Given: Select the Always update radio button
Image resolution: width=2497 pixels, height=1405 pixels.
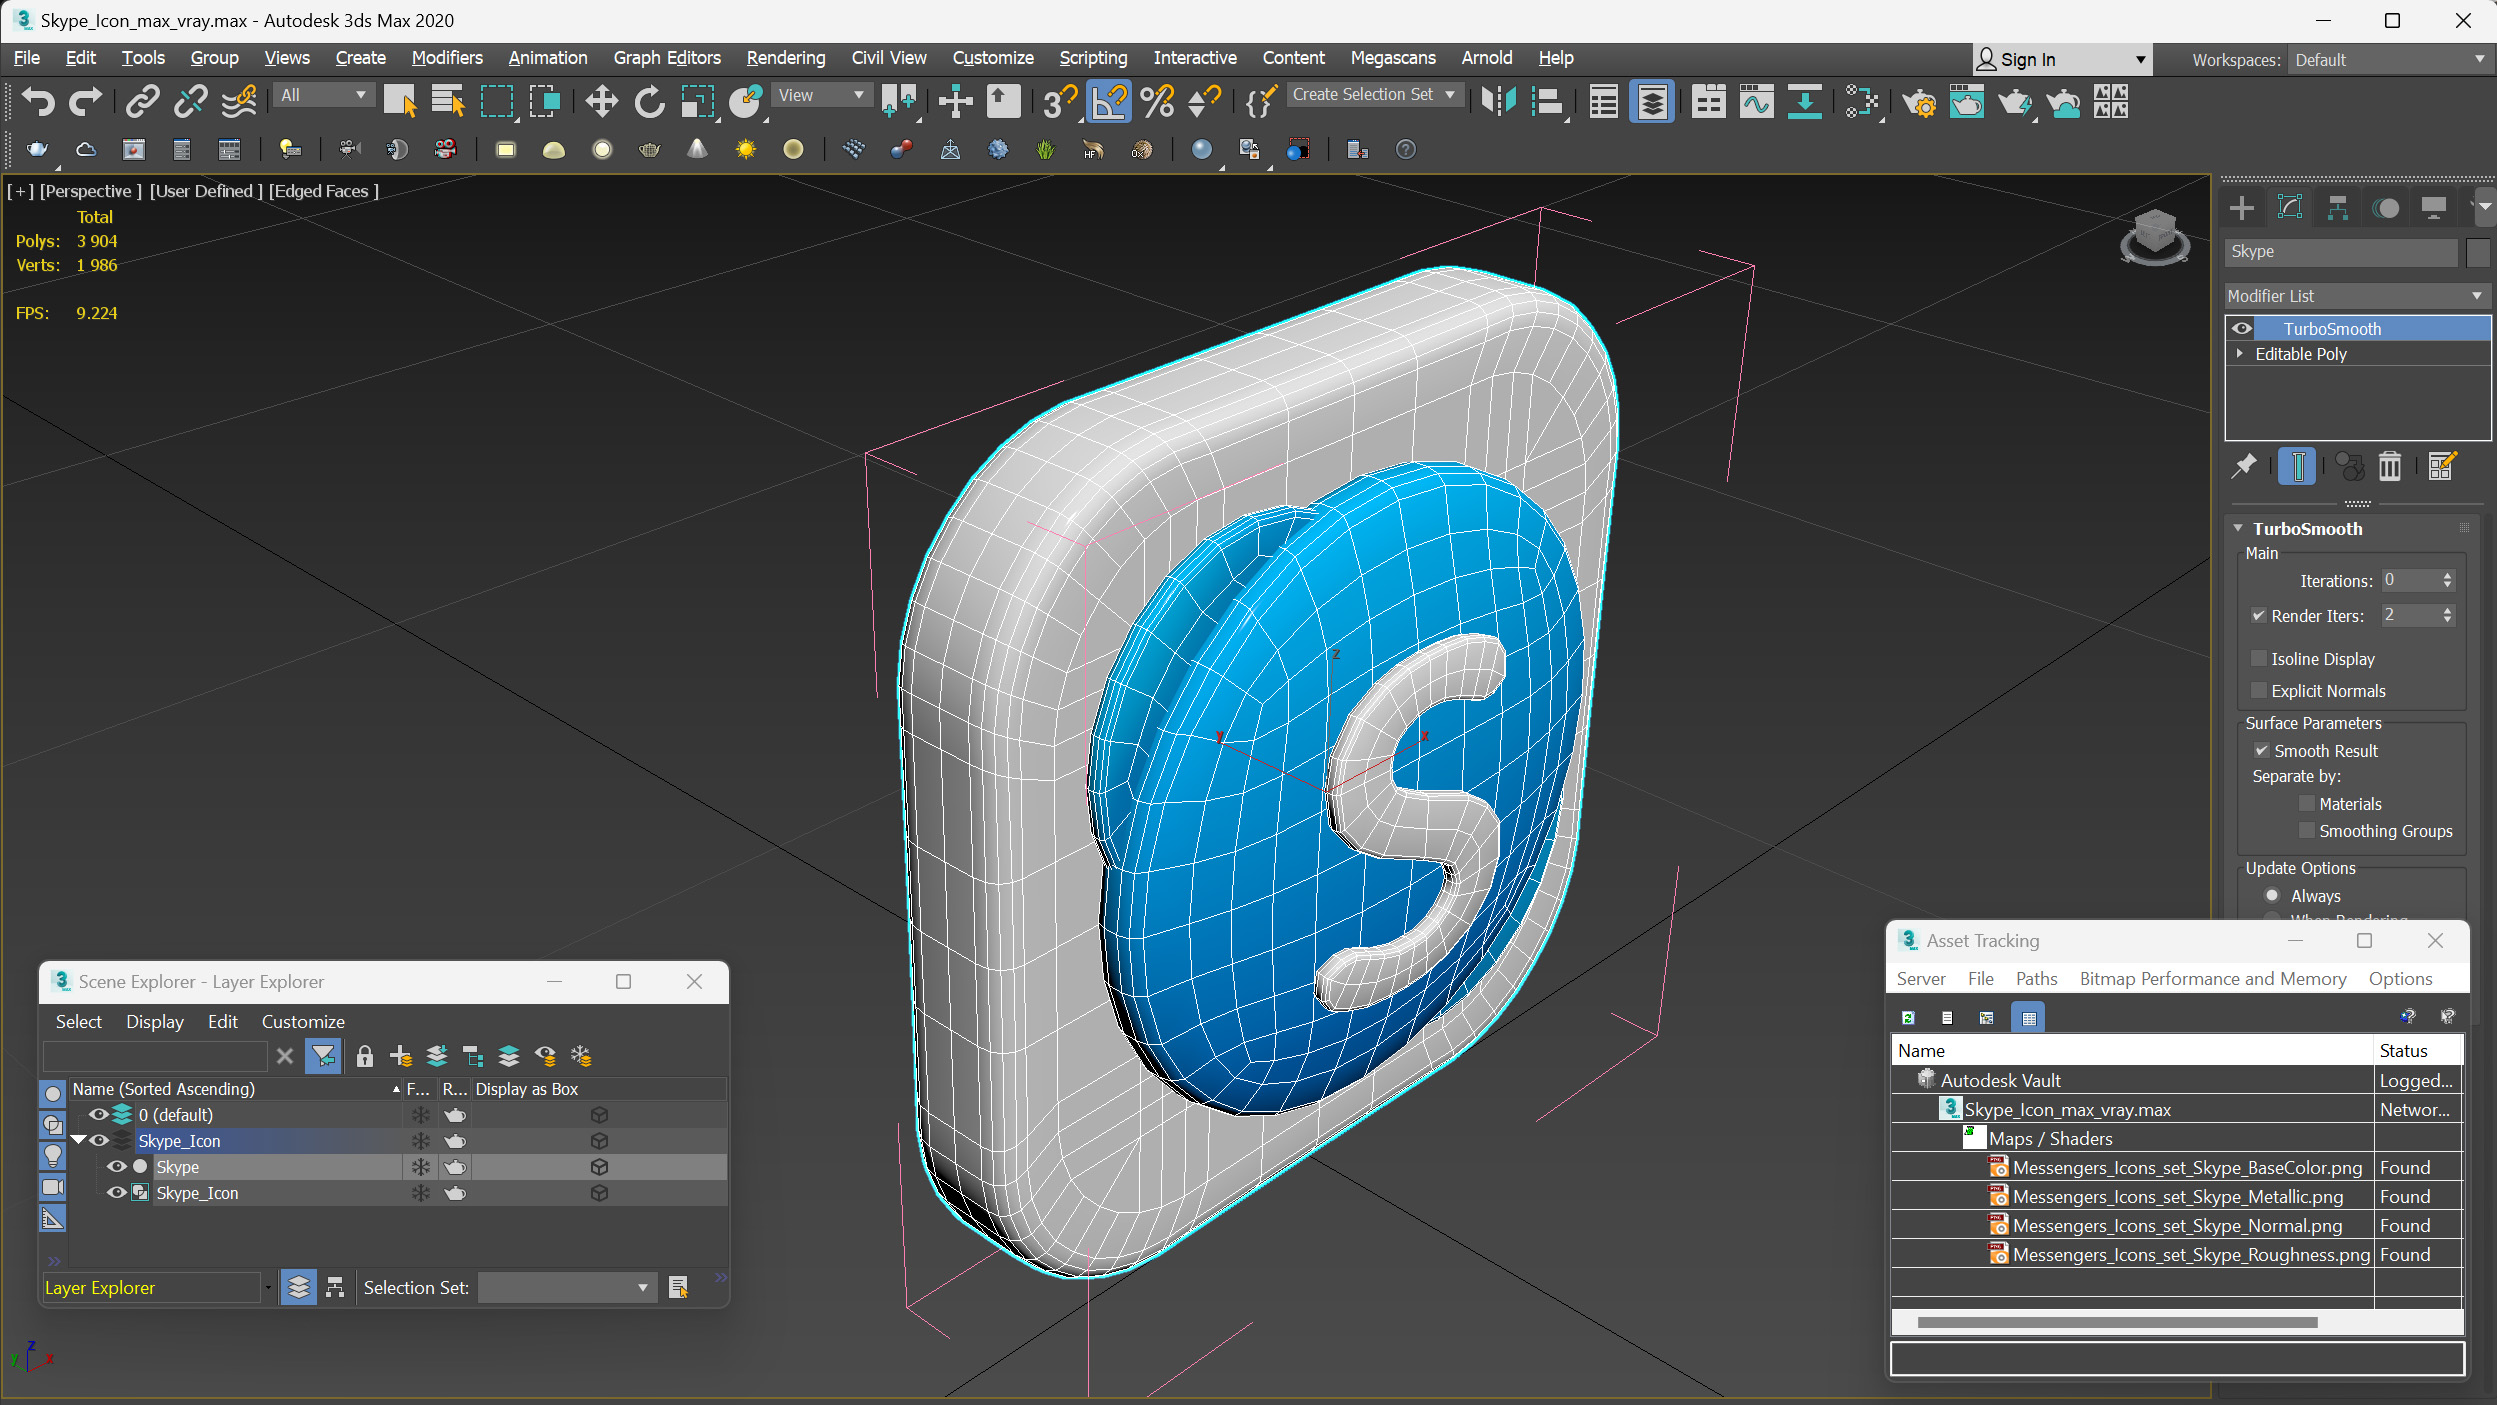Looking at the screenshot, I should click(x=2272, y=895).
